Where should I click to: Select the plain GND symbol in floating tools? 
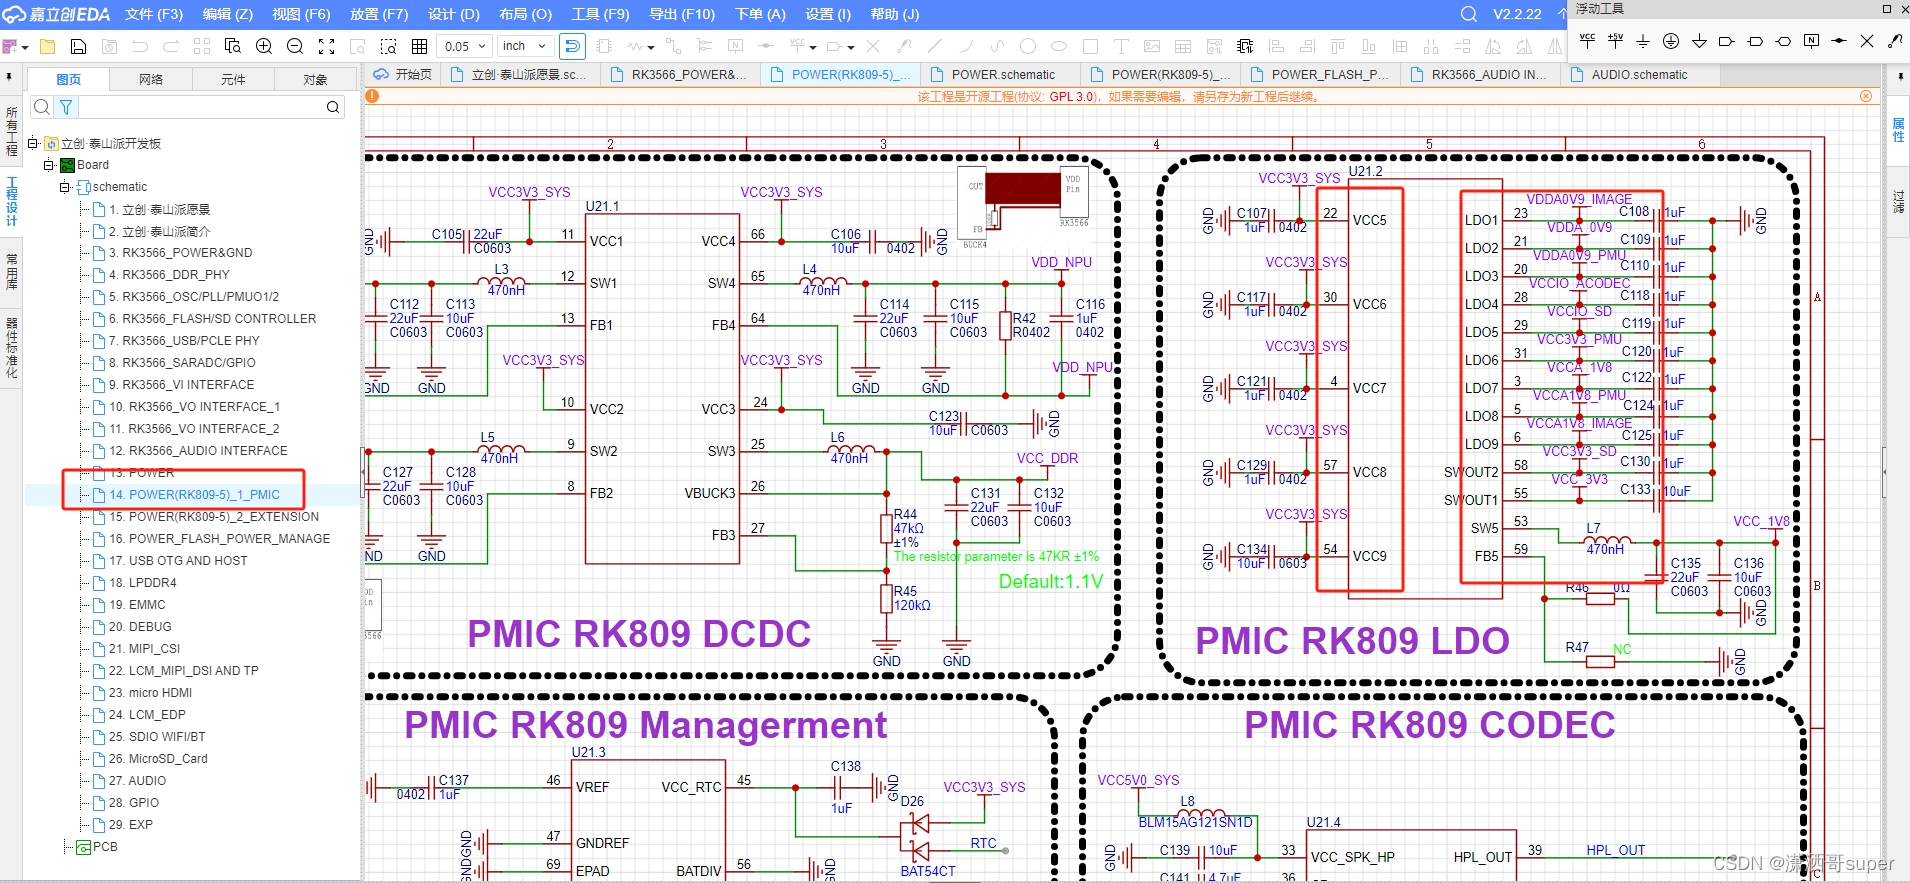coord(1643,41)
